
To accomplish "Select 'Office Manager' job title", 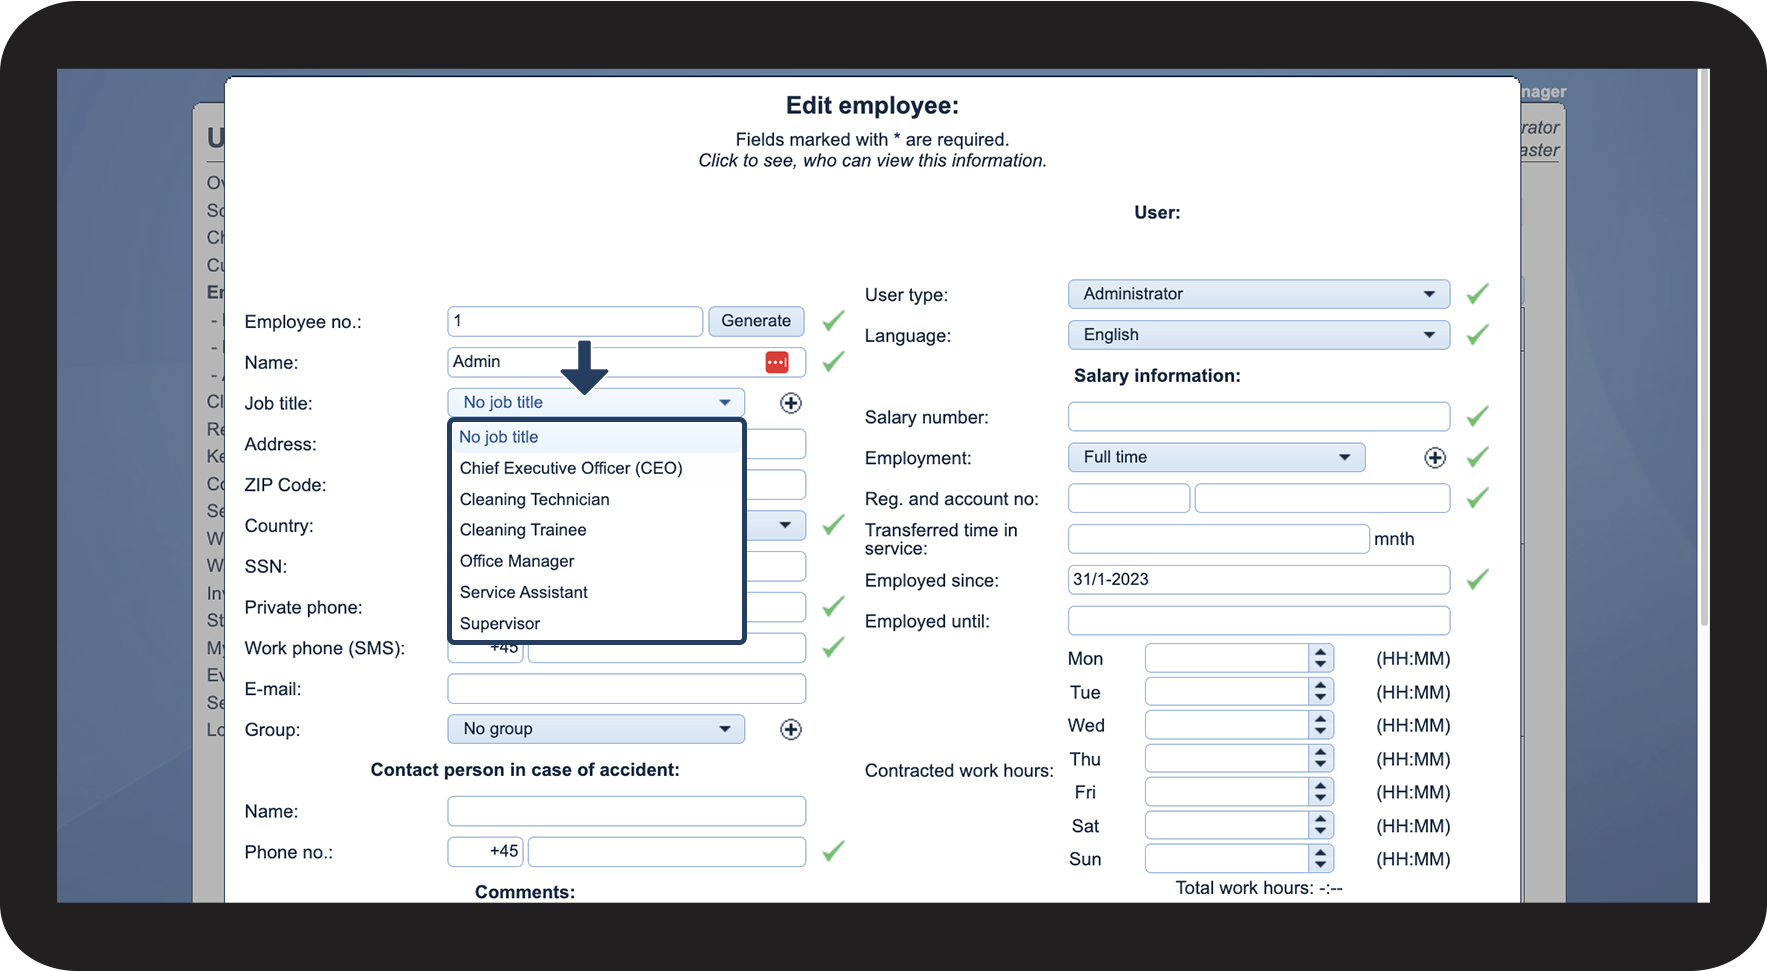I will [x=597, y=561].
